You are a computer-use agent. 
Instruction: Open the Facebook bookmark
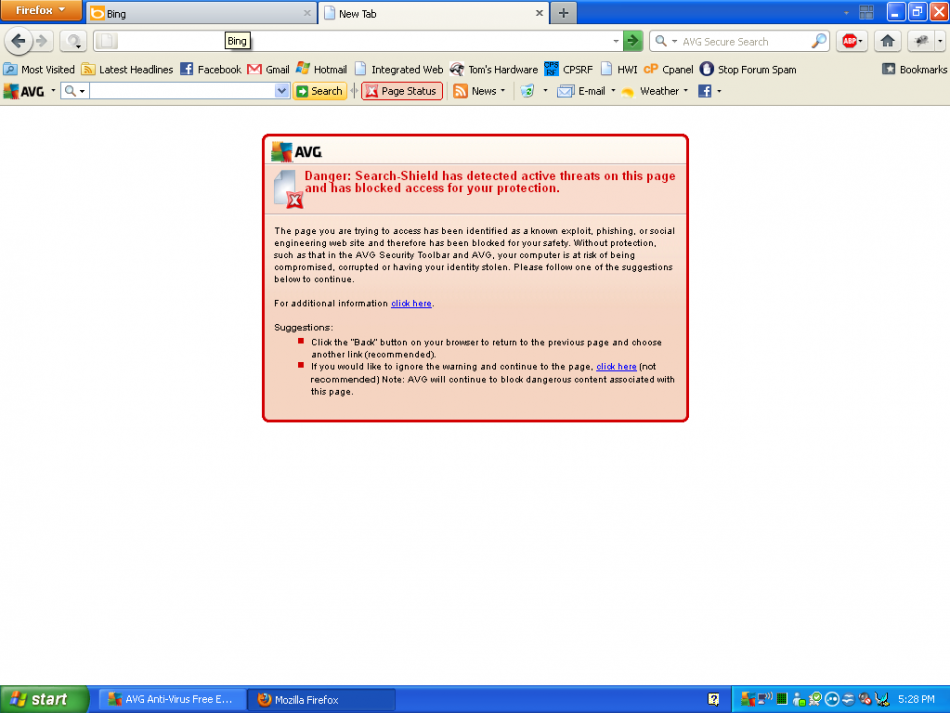[211, 70]
